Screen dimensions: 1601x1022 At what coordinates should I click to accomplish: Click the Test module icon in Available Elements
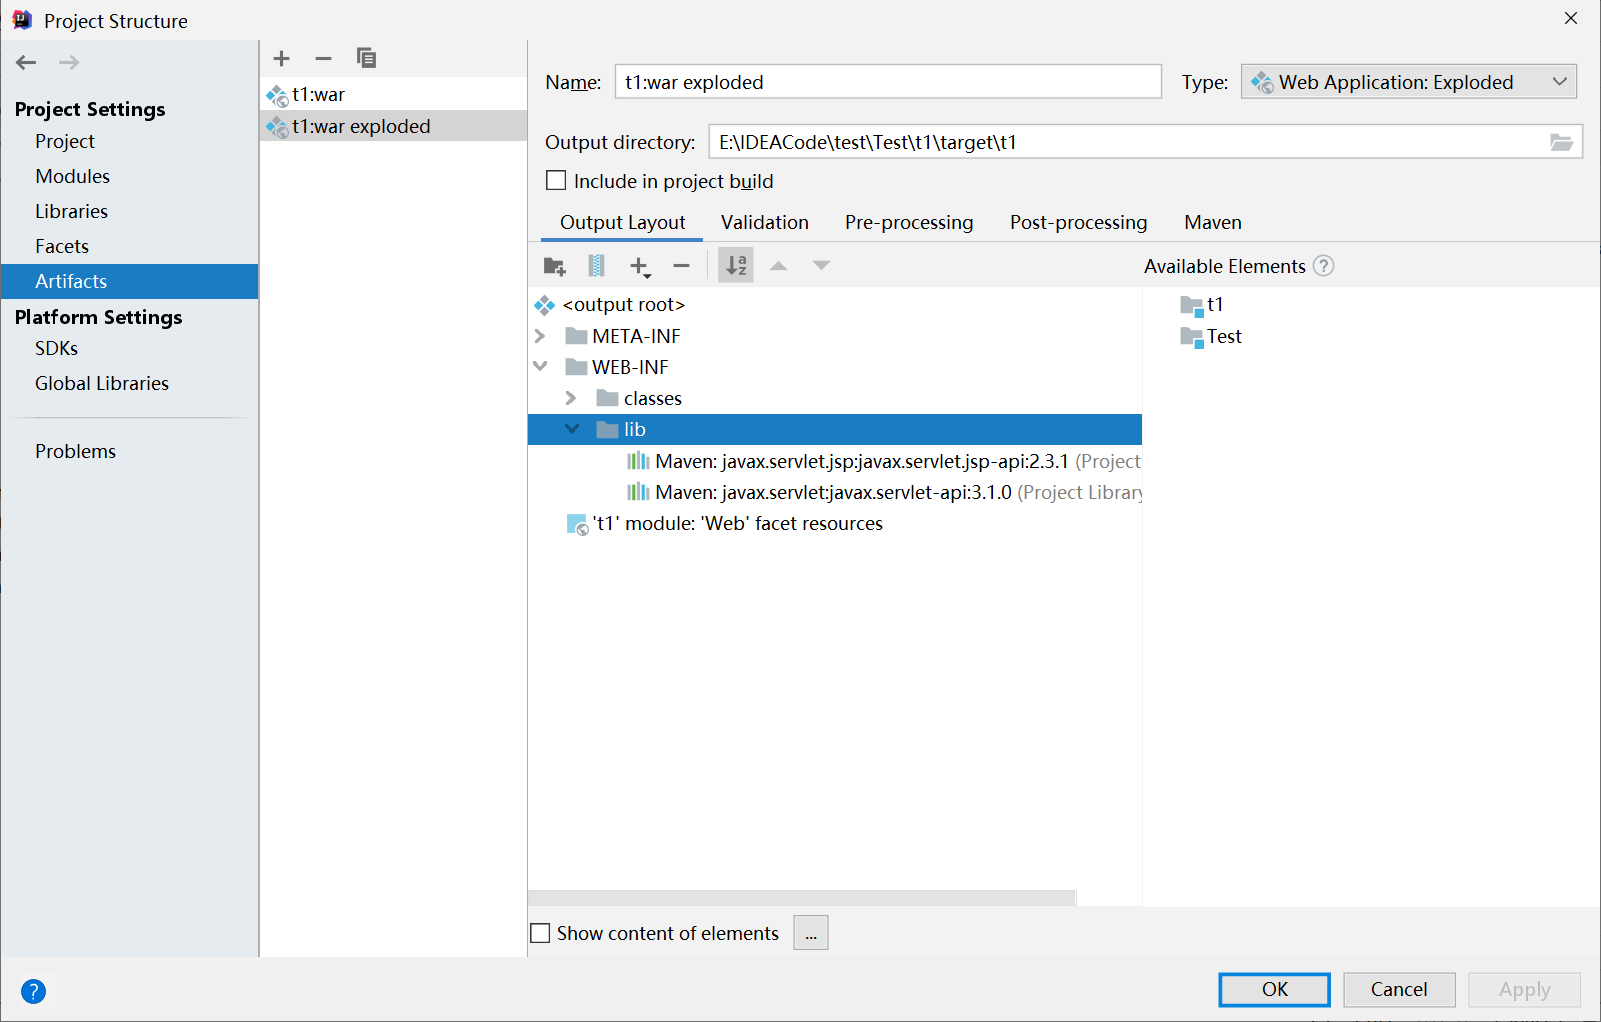(x=1192, y=338)
